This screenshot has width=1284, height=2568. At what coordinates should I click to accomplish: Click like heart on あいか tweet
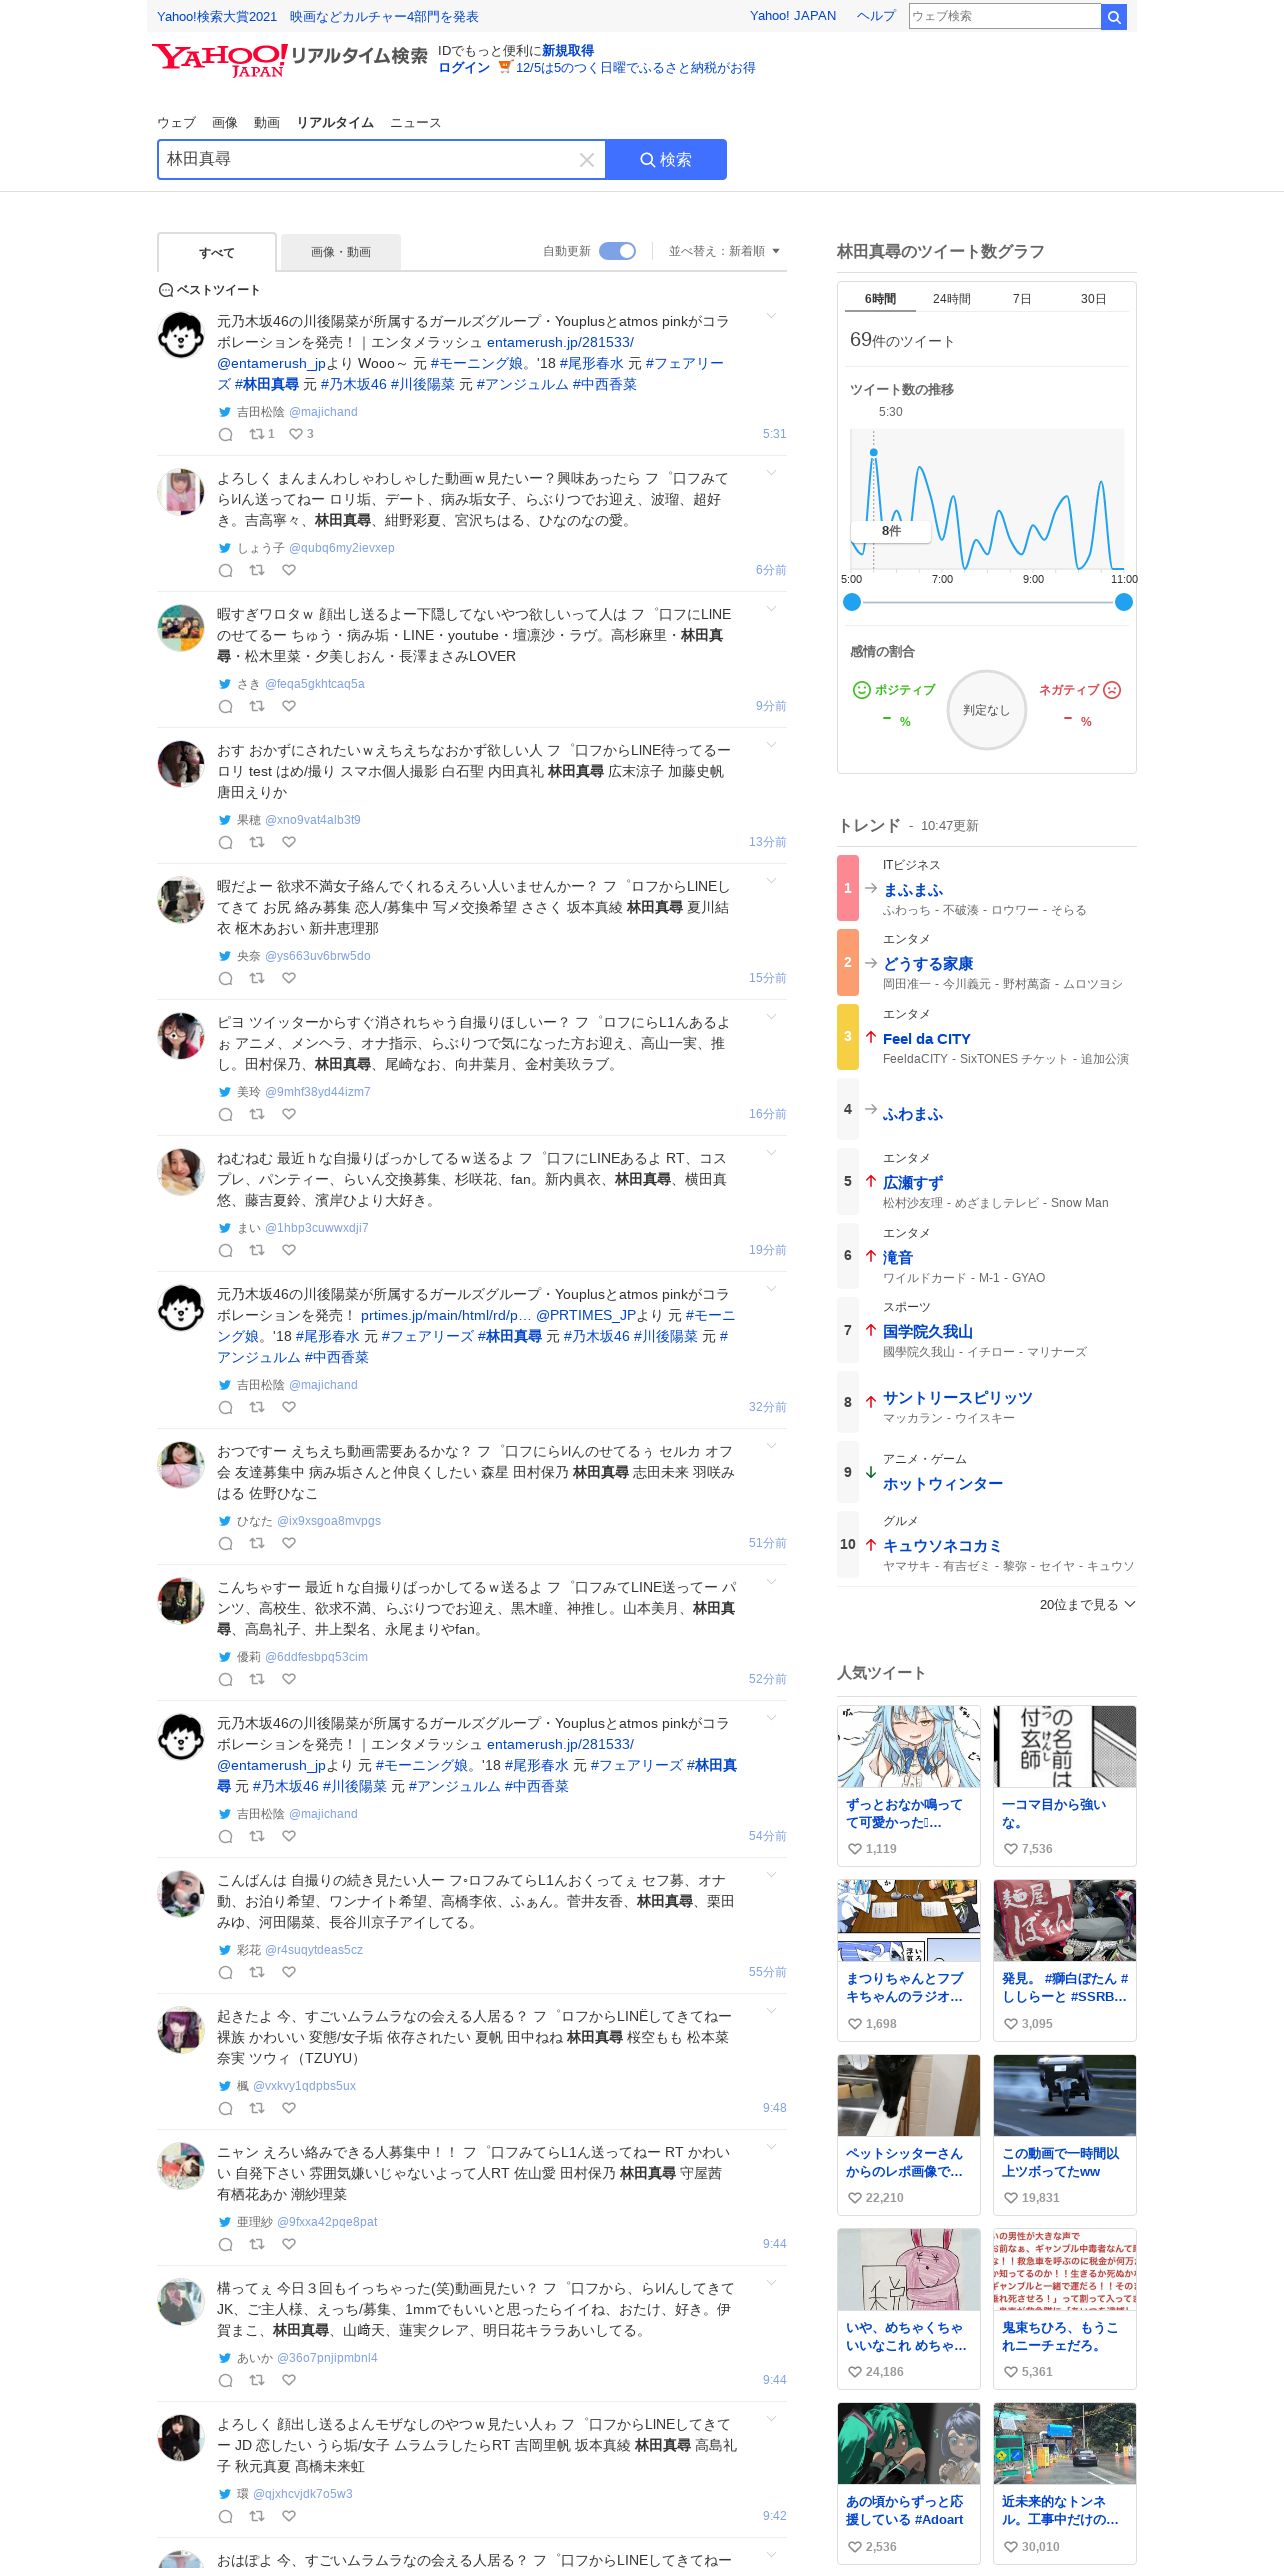click(x=289, y=2380)
